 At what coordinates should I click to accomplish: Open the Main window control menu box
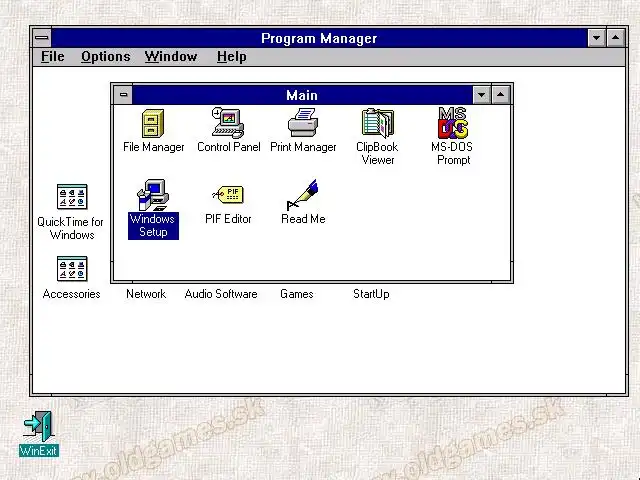123,95
